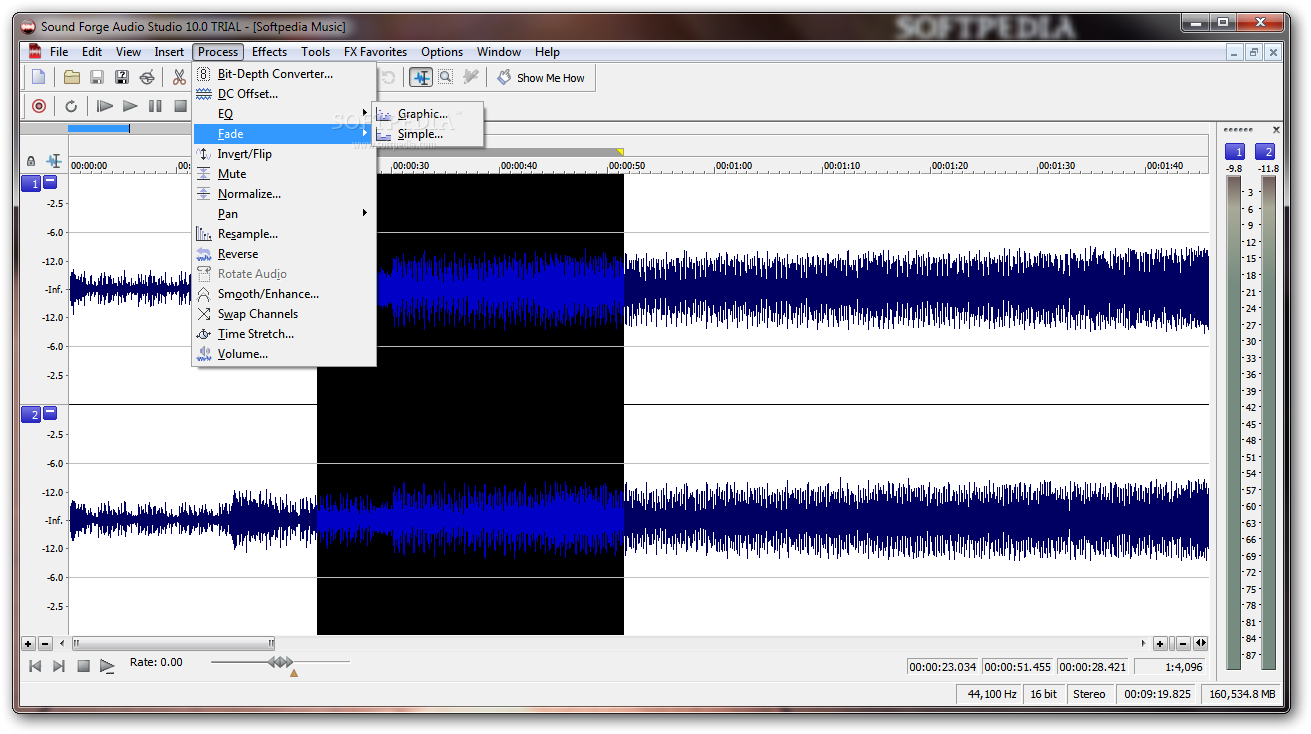Viewport: 1311px width, 734px height.
Task: Collapse channel 1 with its minus button
Action: click(50, 183)
